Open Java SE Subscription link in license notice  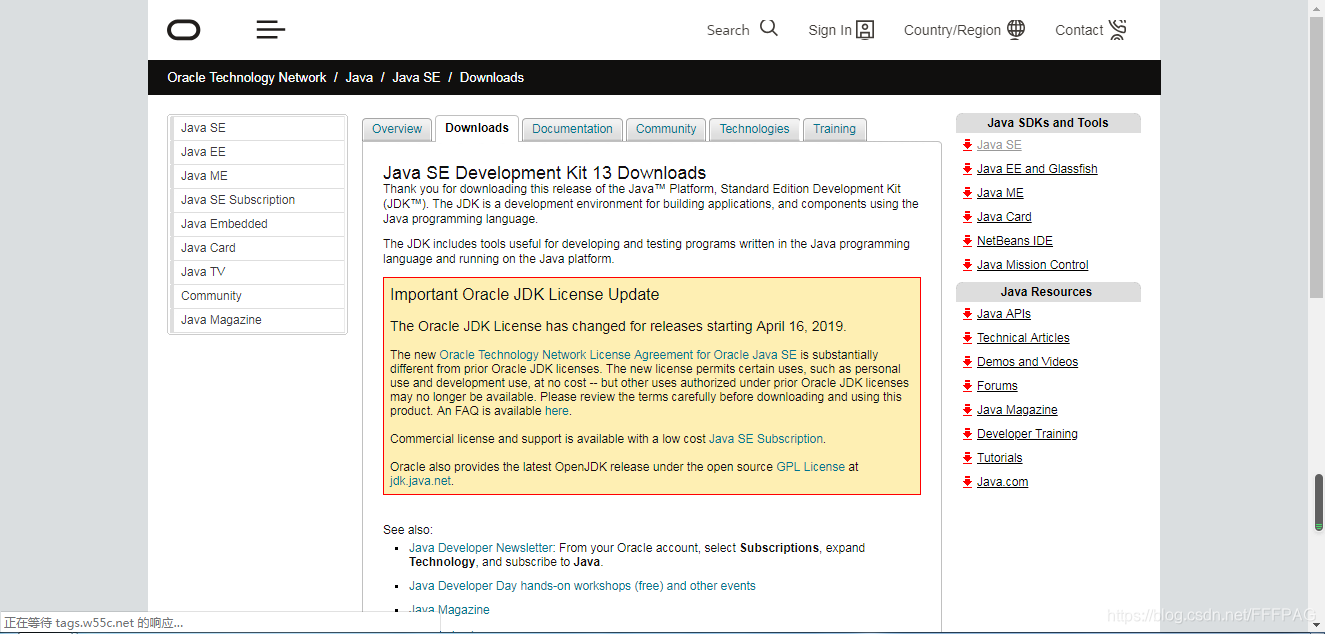click(766, 439)
